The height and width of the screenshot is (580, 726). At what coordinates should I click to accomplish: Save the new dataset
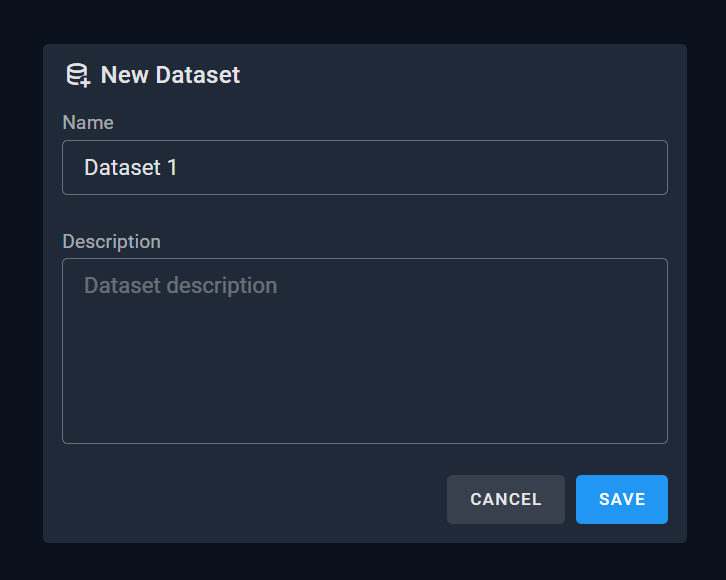[621, 499]
